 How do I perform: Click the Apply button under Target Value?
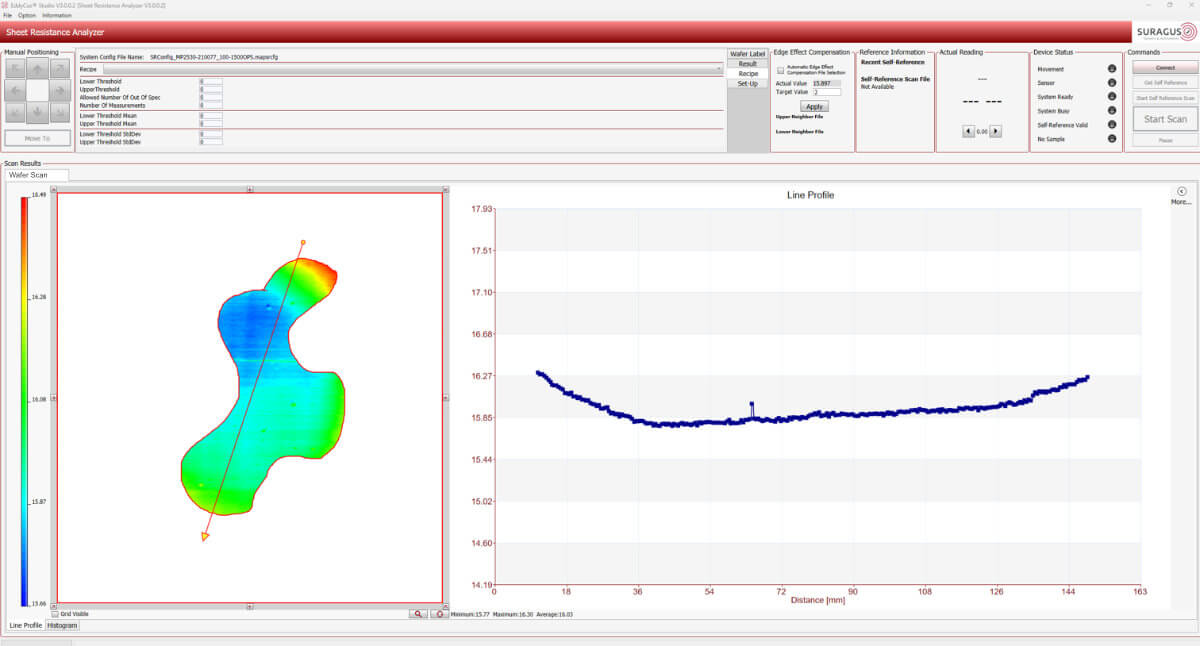point(816,106)
